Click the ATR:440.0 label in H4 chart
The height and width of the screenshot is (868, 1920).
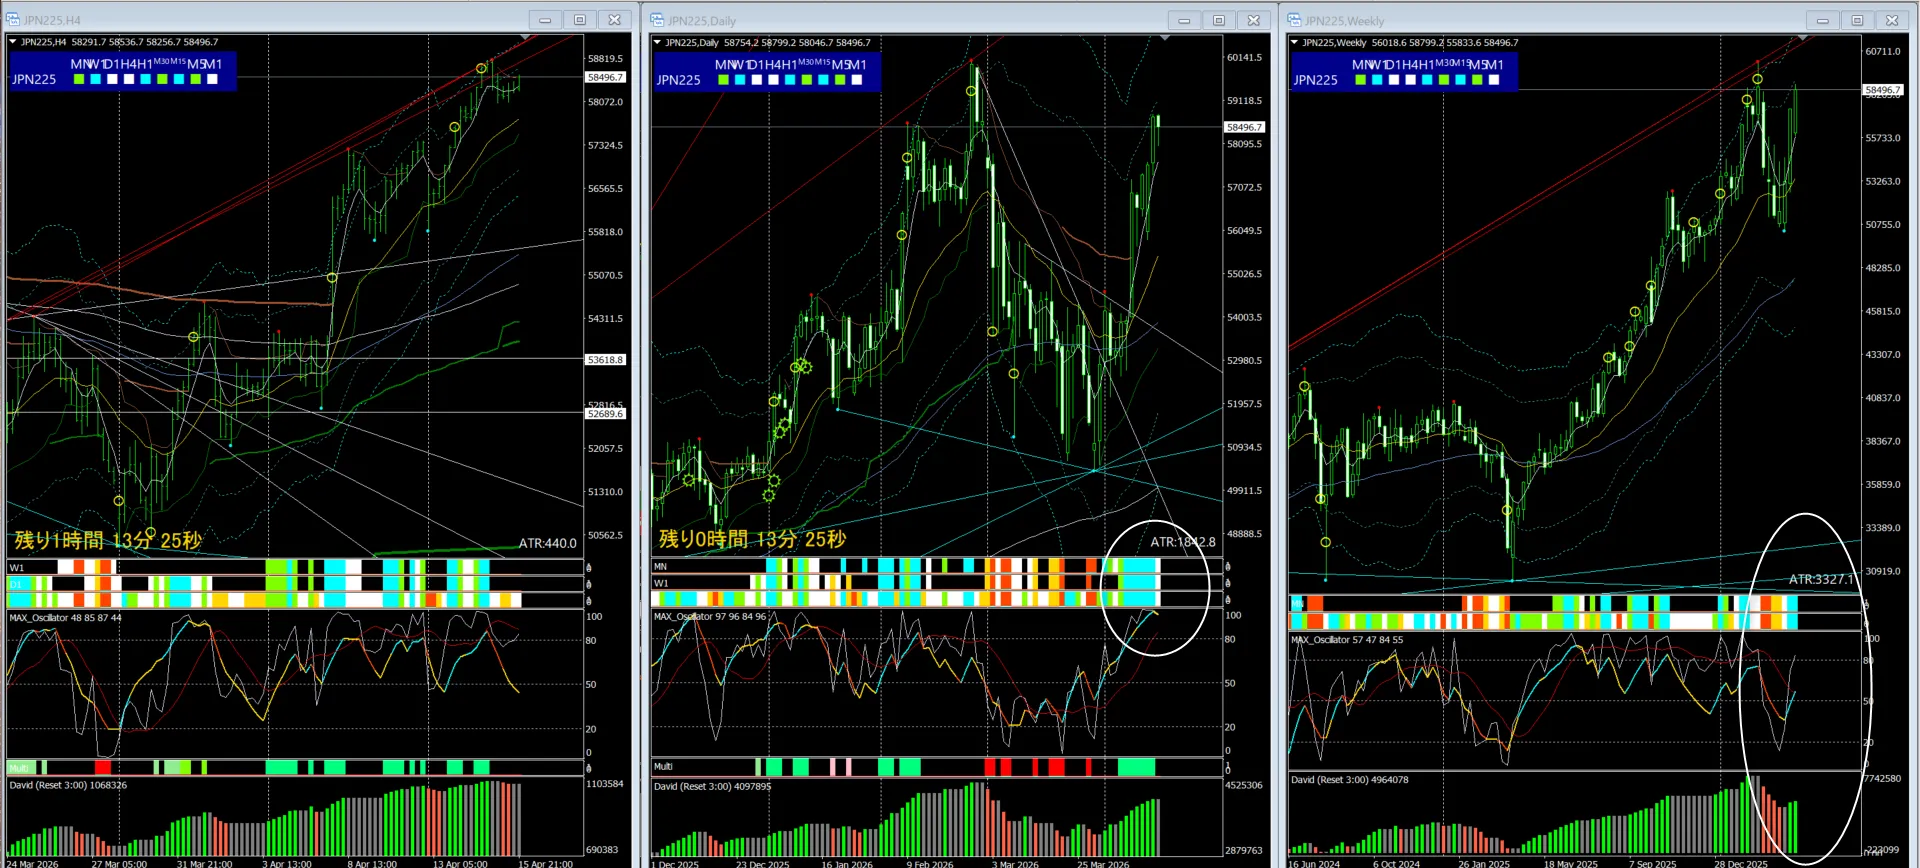click(547, 543)
